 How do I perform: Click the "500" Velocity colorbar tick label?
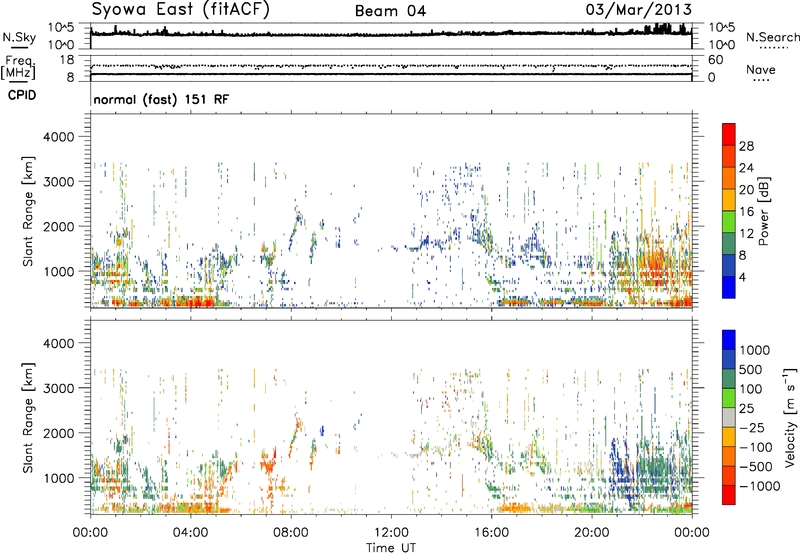point(751,369)
